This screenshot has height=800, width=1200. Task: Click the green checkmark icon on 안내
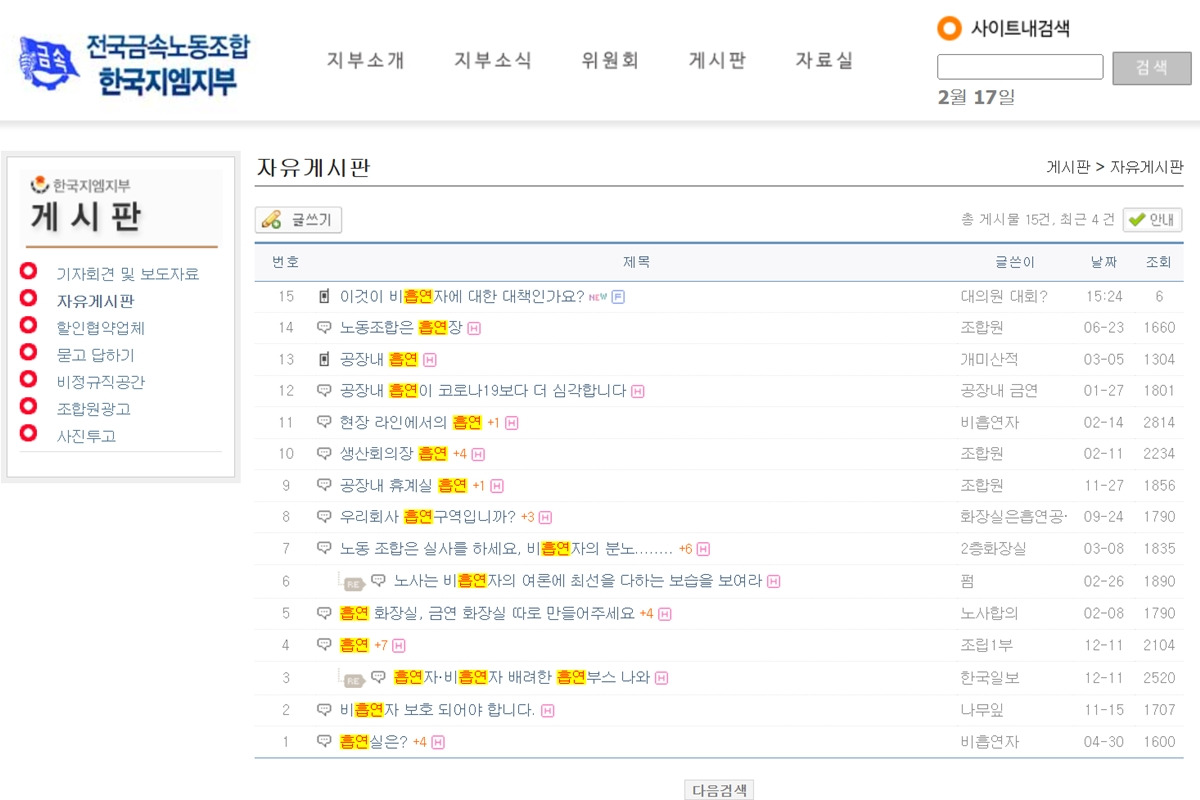1136,220
